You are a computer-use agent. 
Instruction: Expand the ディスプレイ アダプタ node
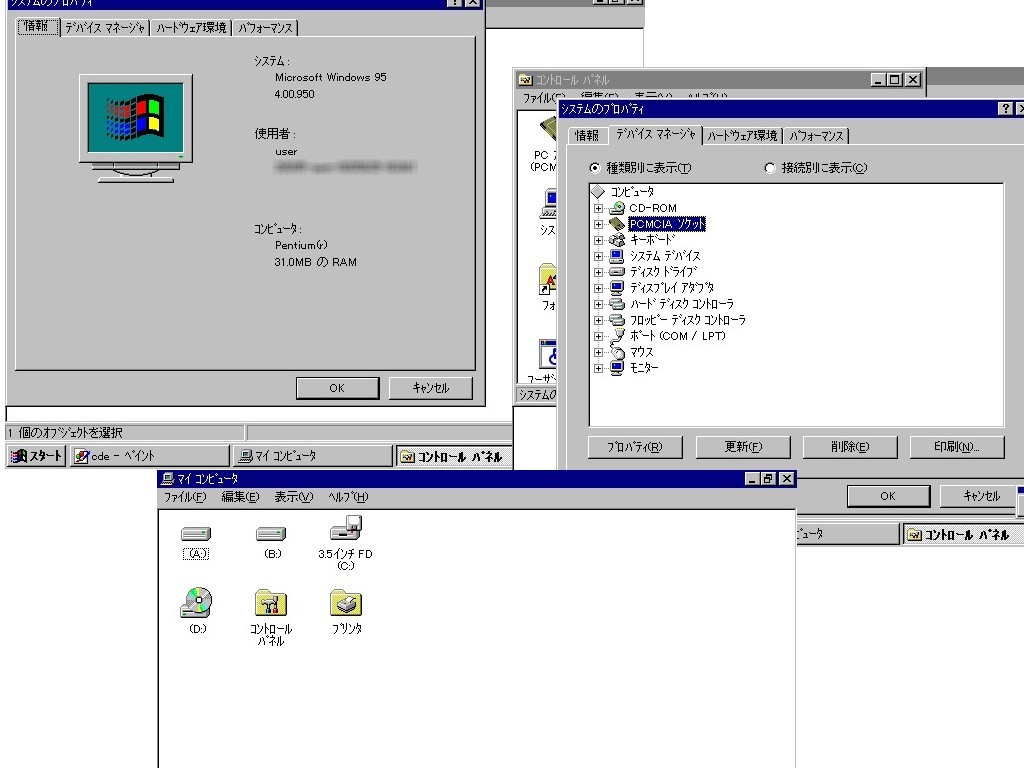coord(598,288)
